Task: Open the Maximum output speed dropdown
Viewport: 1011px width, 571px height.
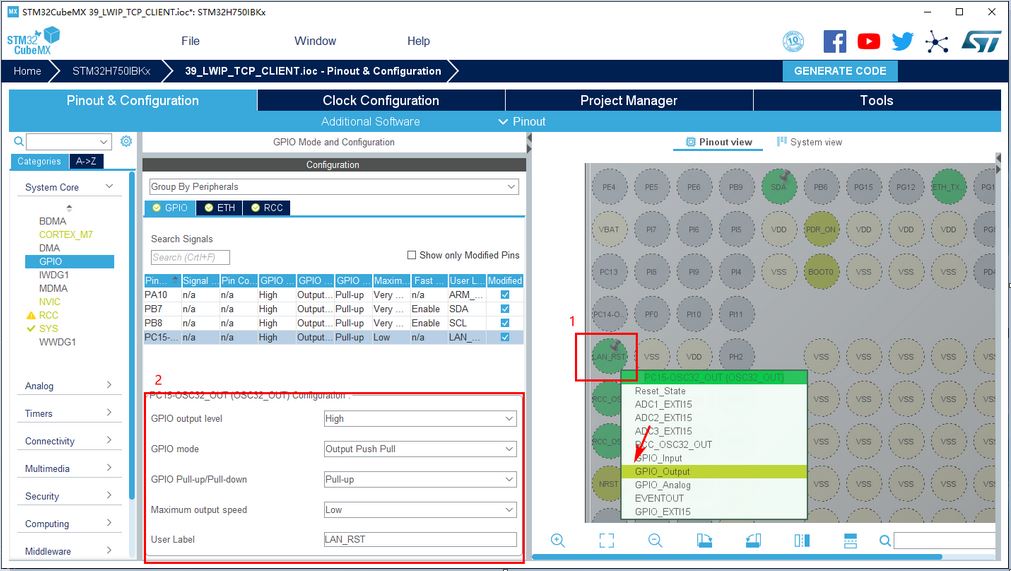Action: click(420, 509)
